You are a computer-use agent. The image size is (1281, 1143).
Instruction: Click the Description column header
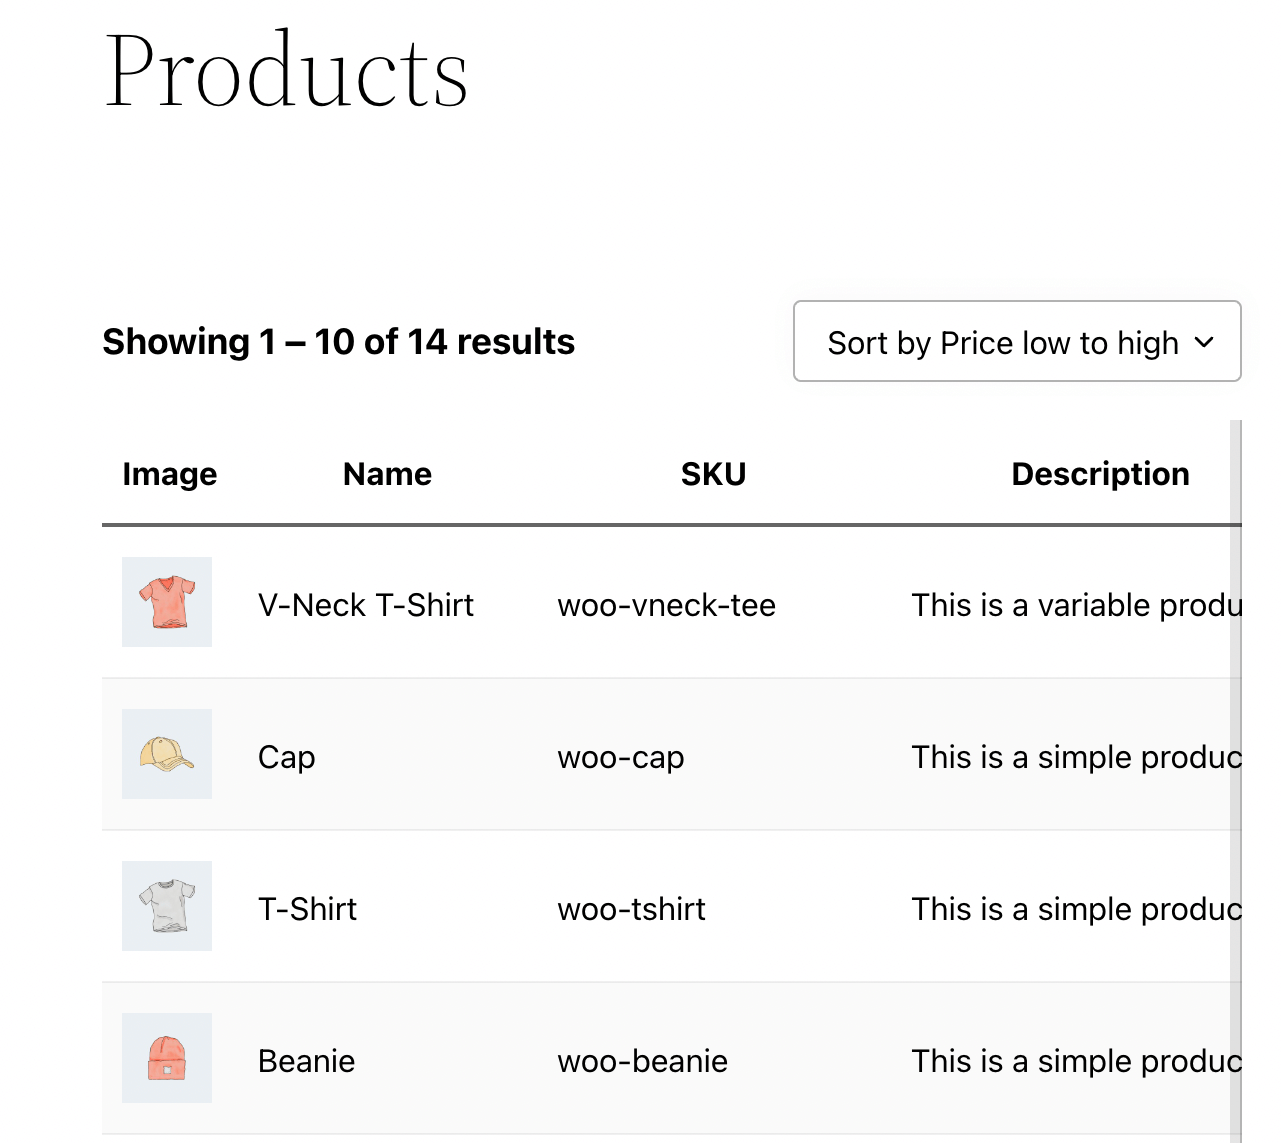coord(1100,474)
